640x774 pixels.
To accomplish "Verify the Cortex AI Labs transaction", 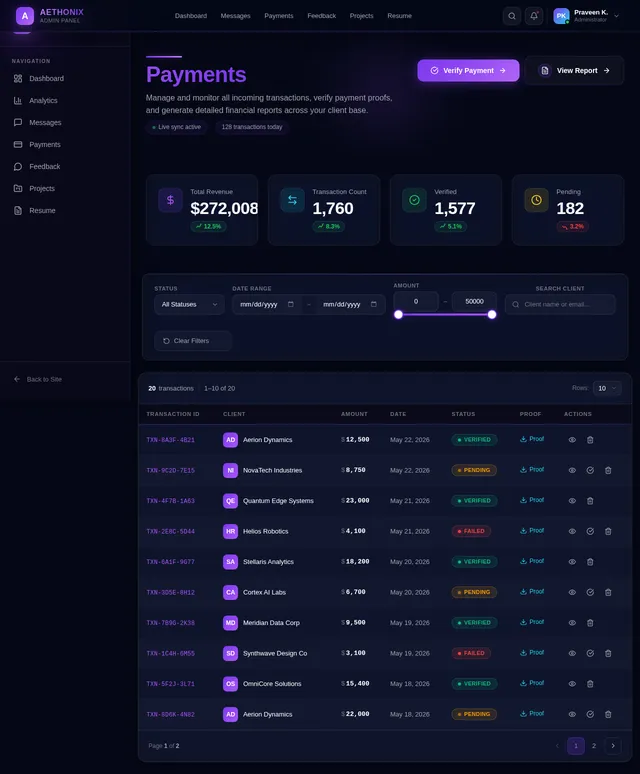I will [x=590, y=592].
